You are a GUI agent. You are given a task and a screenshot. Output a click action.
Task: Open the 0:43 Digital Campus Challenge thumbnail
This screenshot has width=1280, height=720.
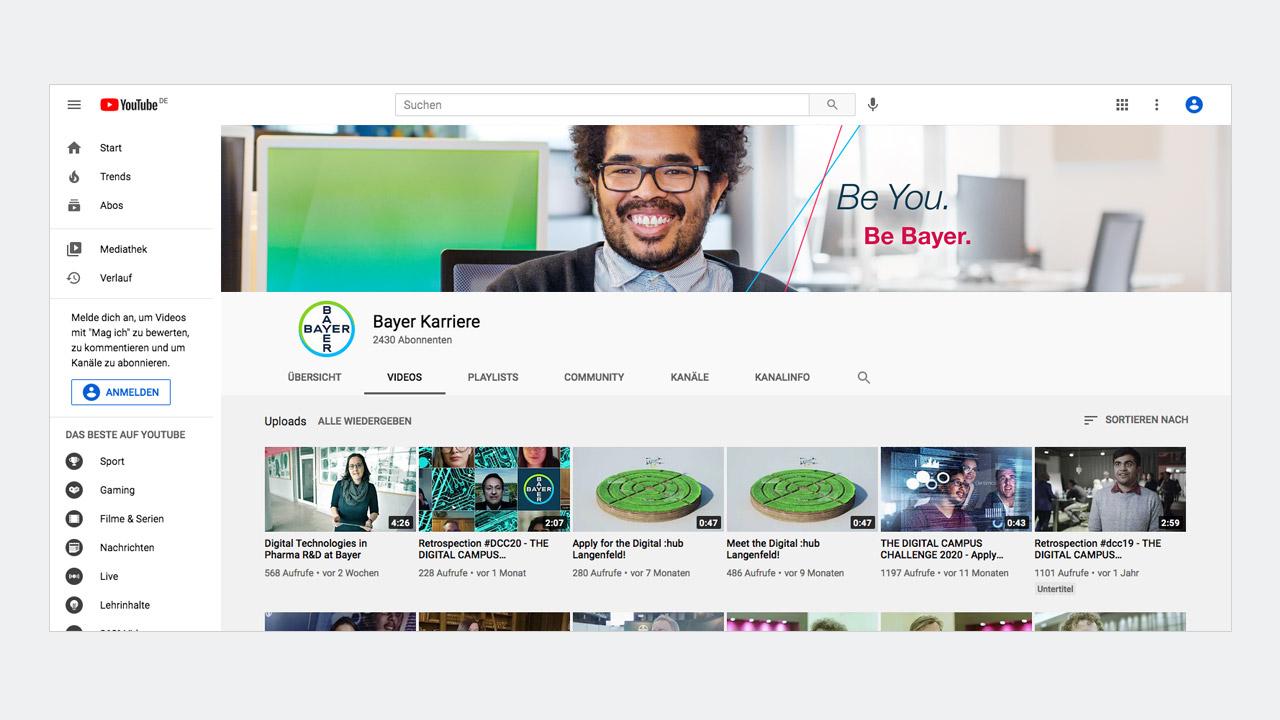(956, 489)
